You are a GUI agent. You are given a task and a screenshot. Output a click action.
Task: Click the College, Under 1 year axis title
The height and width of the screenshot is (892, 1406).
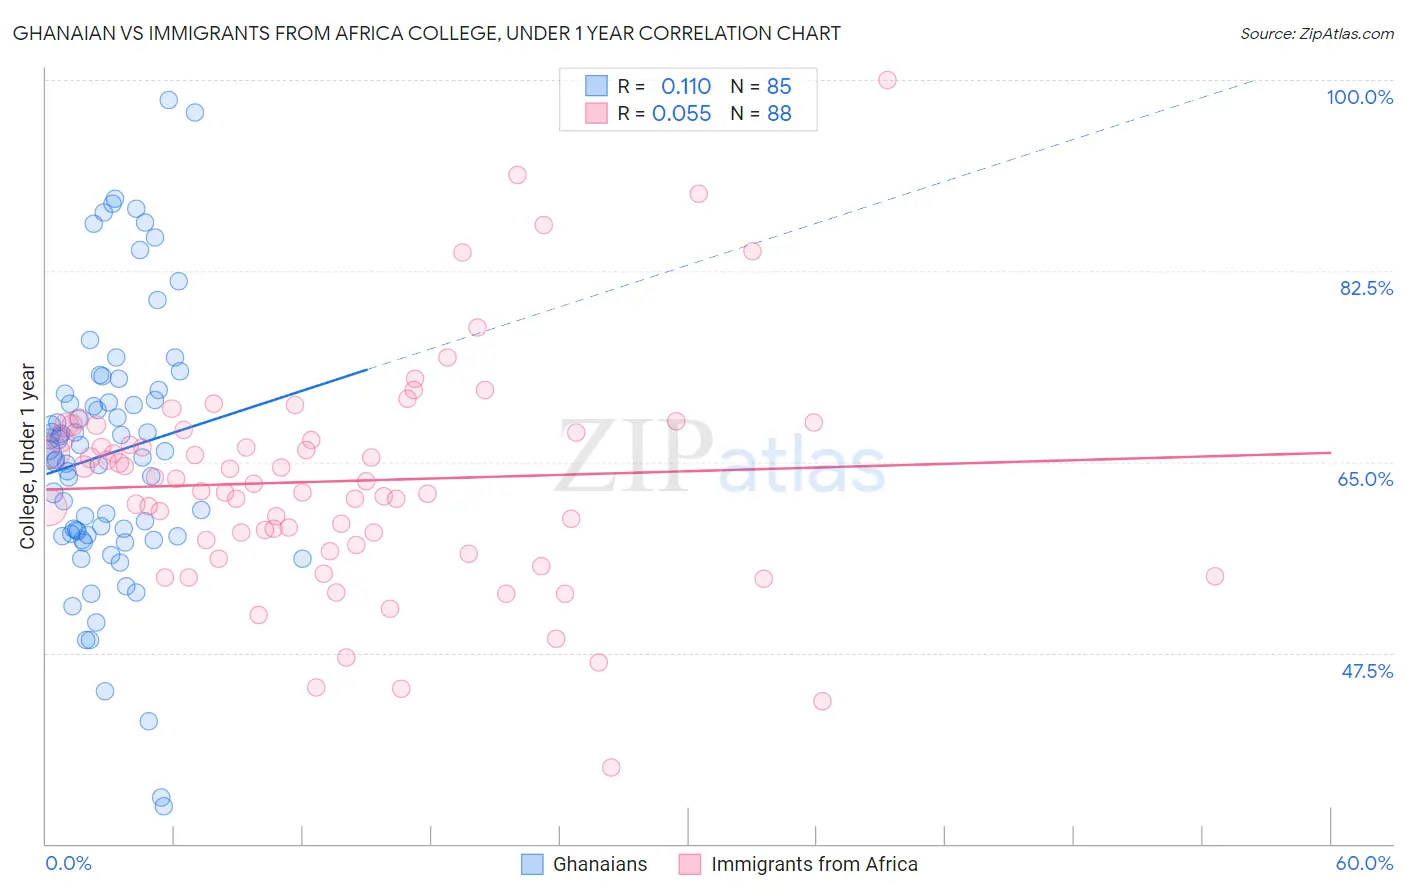tap(27, 456)
